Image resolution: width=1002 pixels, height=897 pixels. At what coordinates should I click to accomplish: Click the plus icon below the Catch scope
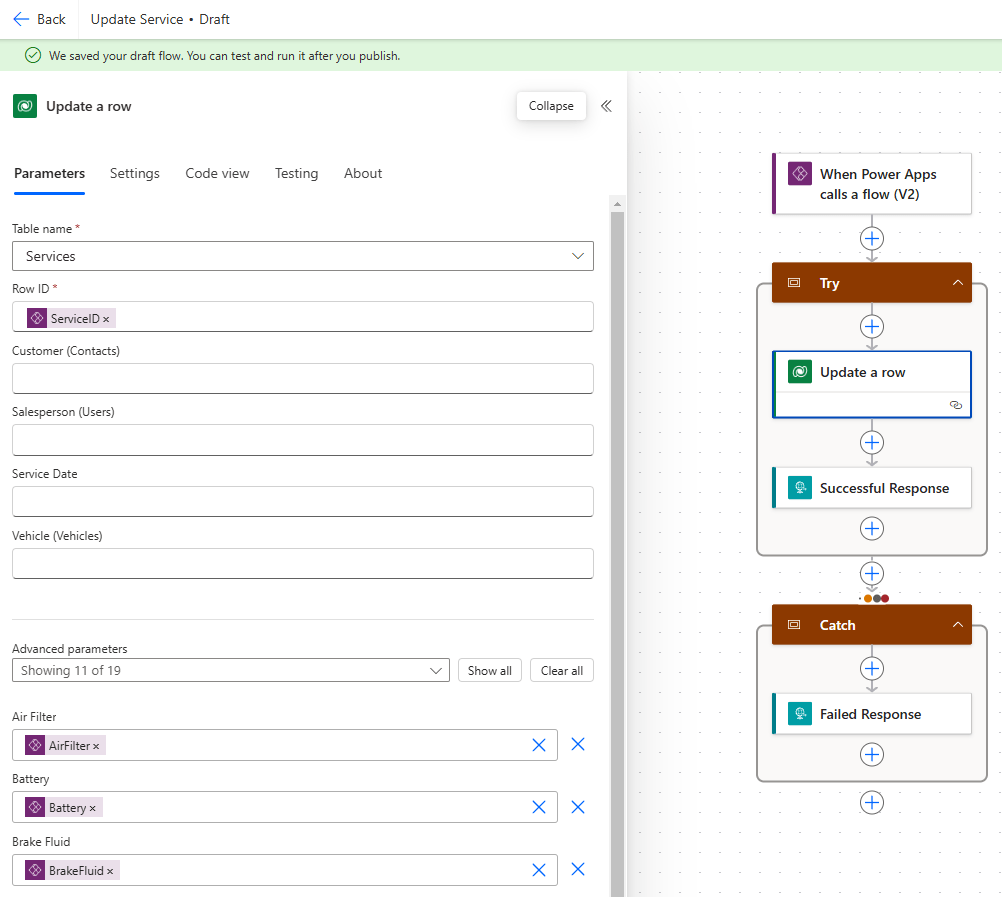click(x=872, y=802)
